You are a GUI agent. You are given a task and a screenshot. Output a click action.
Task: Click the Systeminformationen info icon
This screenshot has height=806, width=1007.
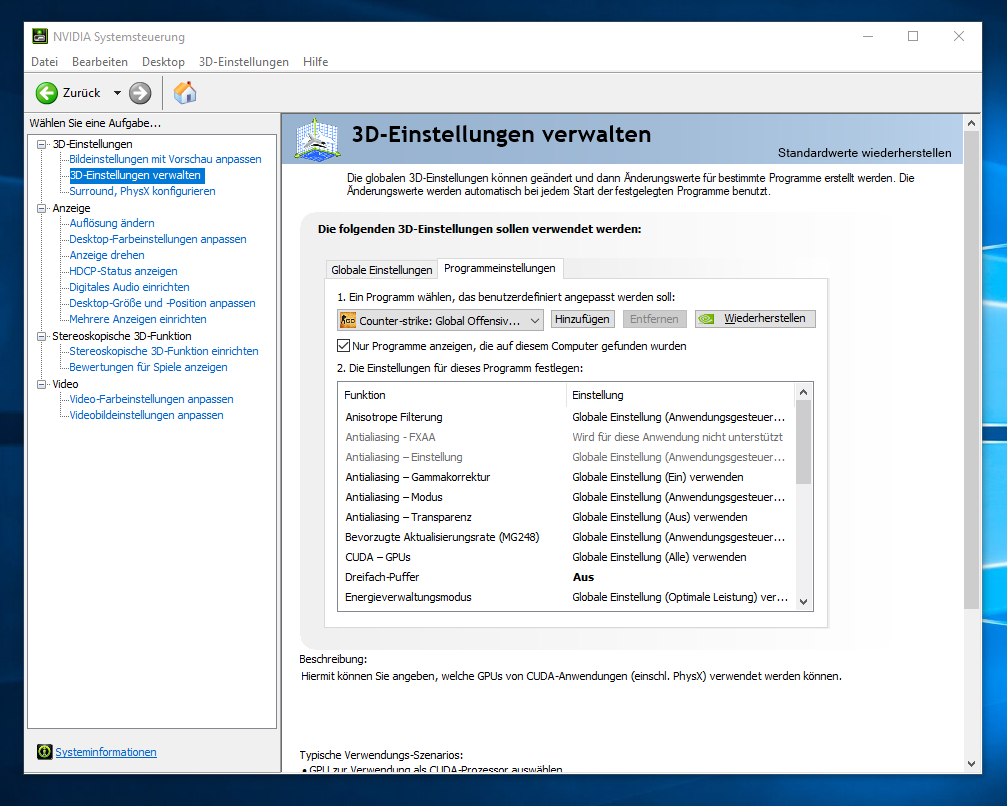pyautogui.click(x=44, y=751)
